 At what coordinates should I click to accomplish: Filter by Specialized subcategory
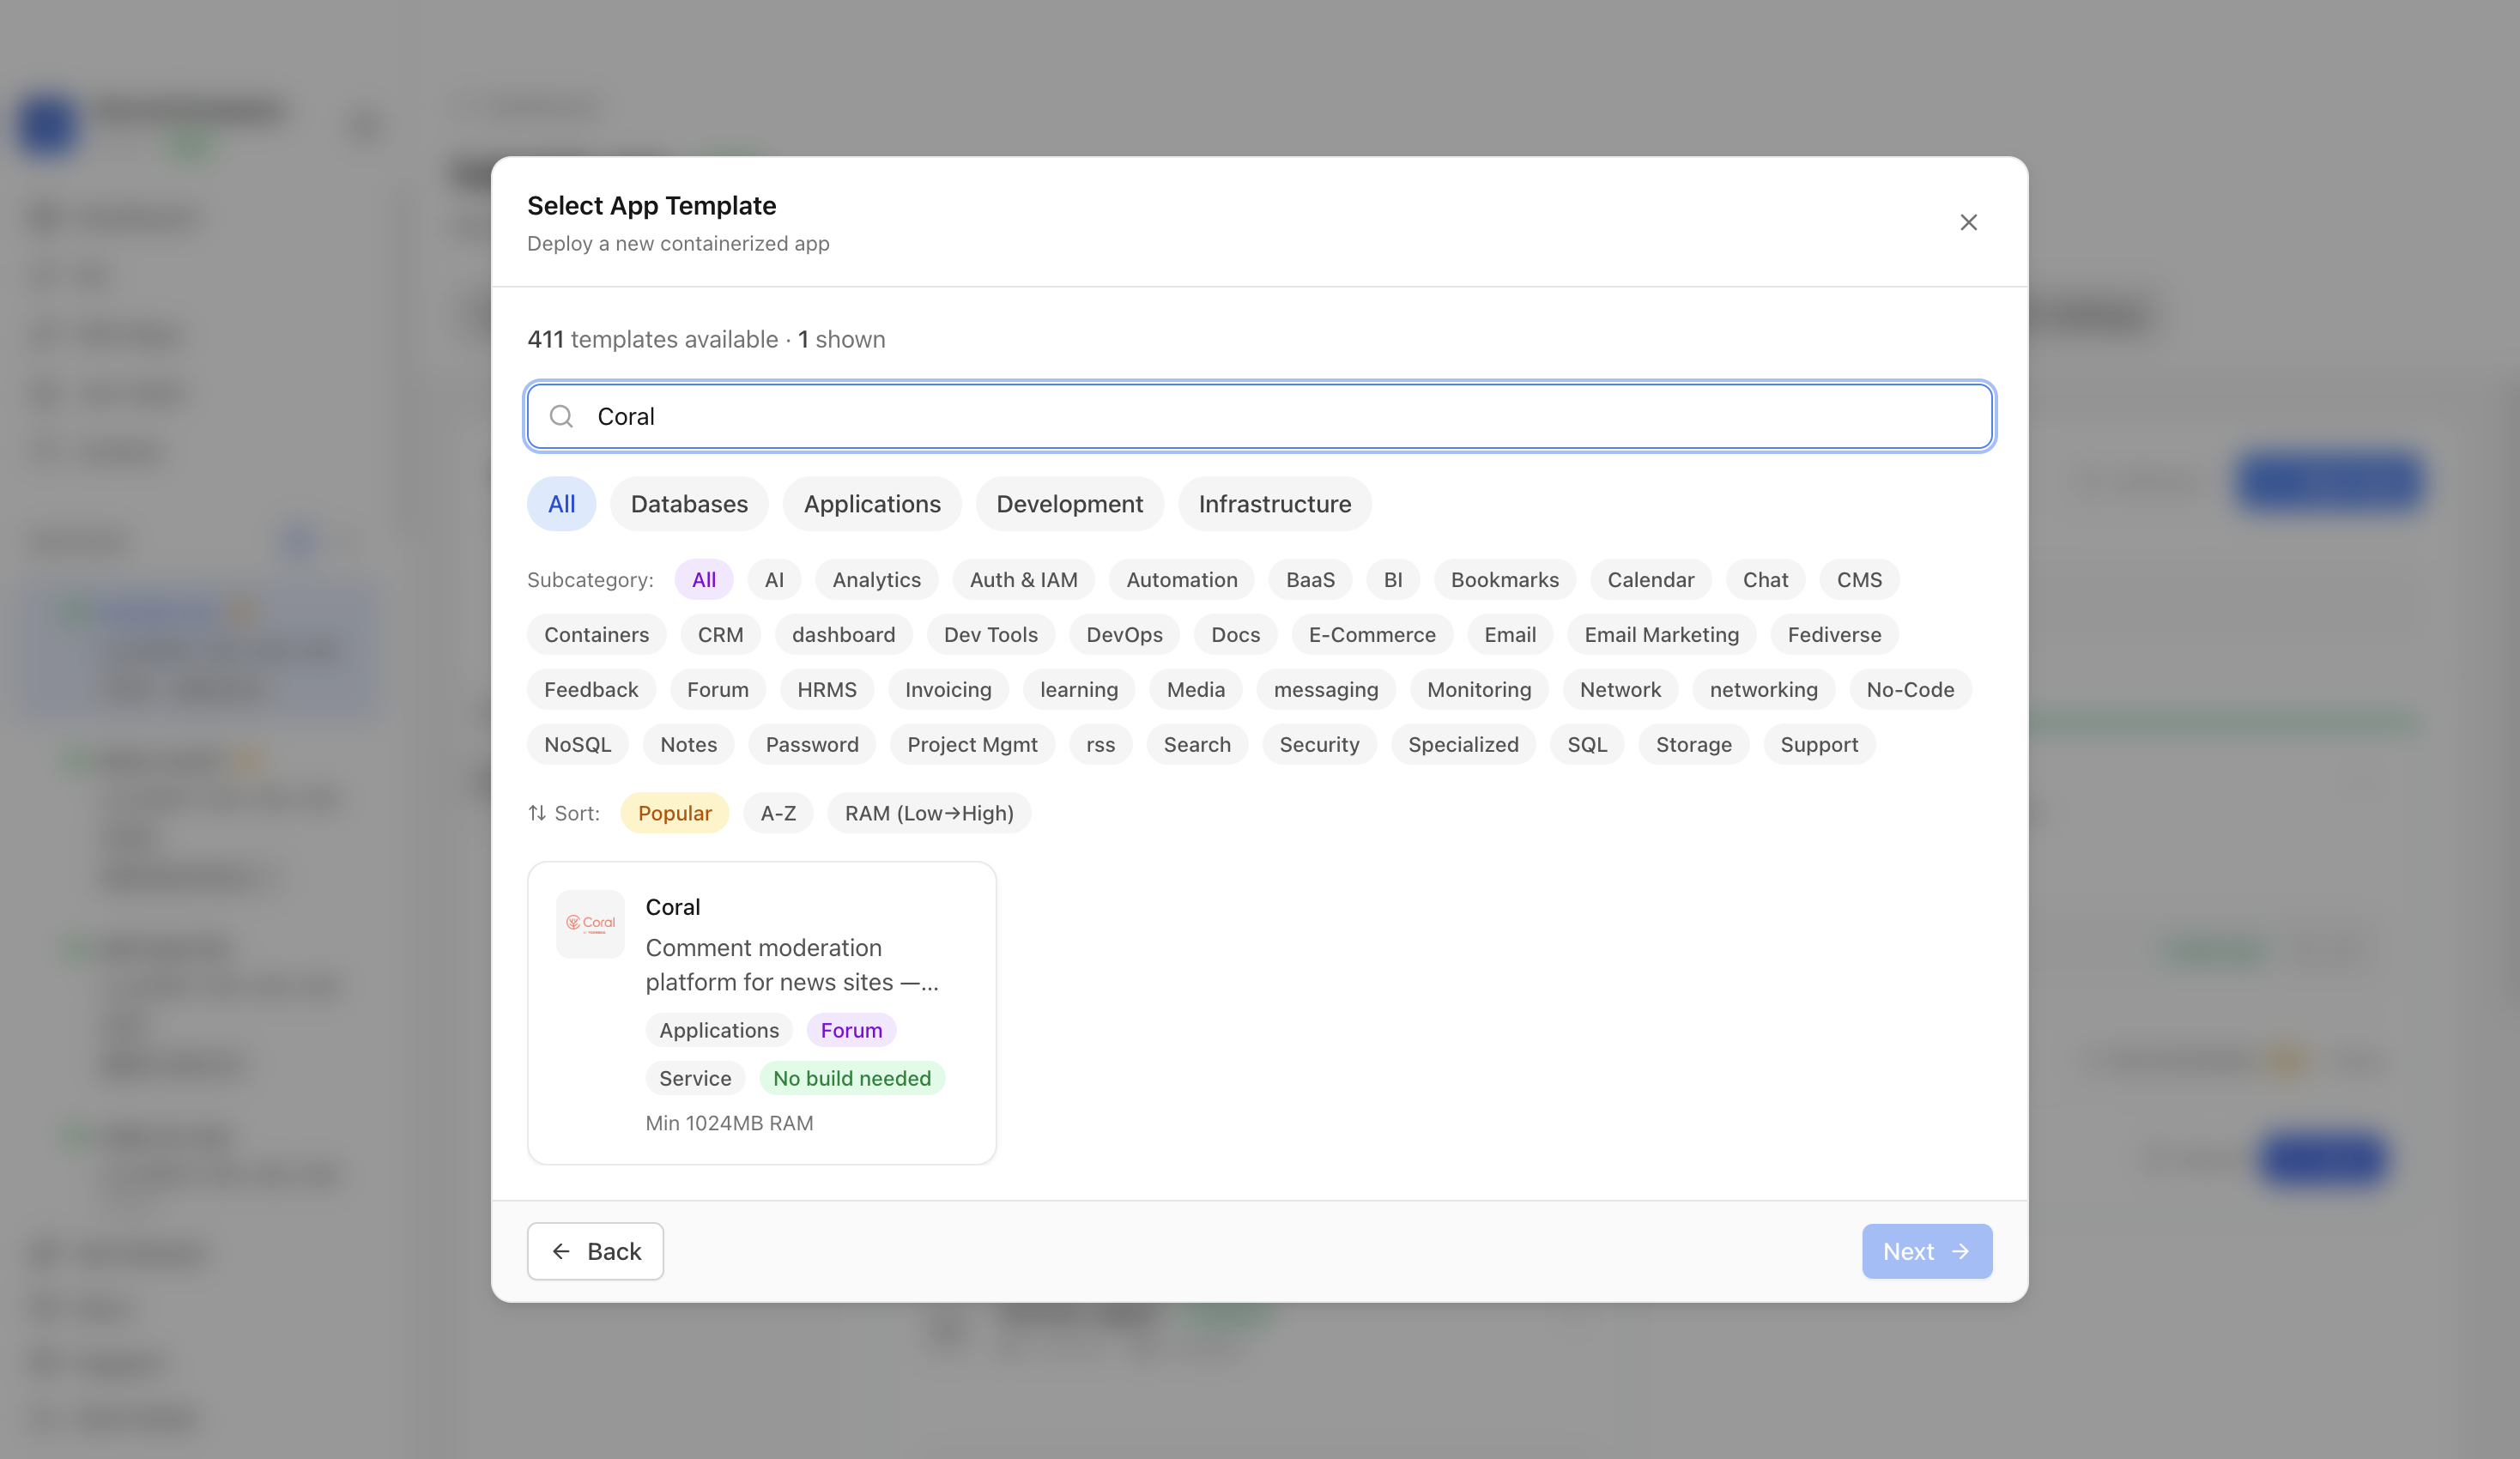1463,745
